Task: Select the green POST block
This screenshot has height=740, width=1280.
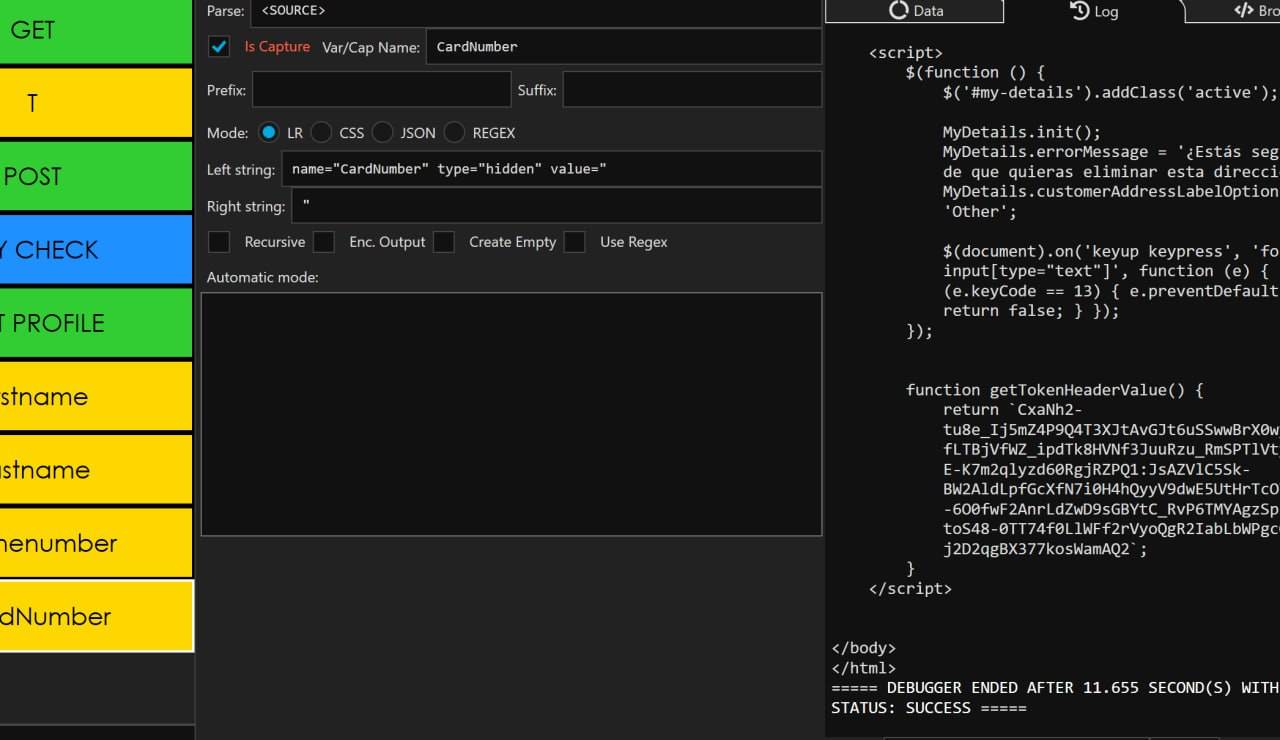Action: point(96,176)
